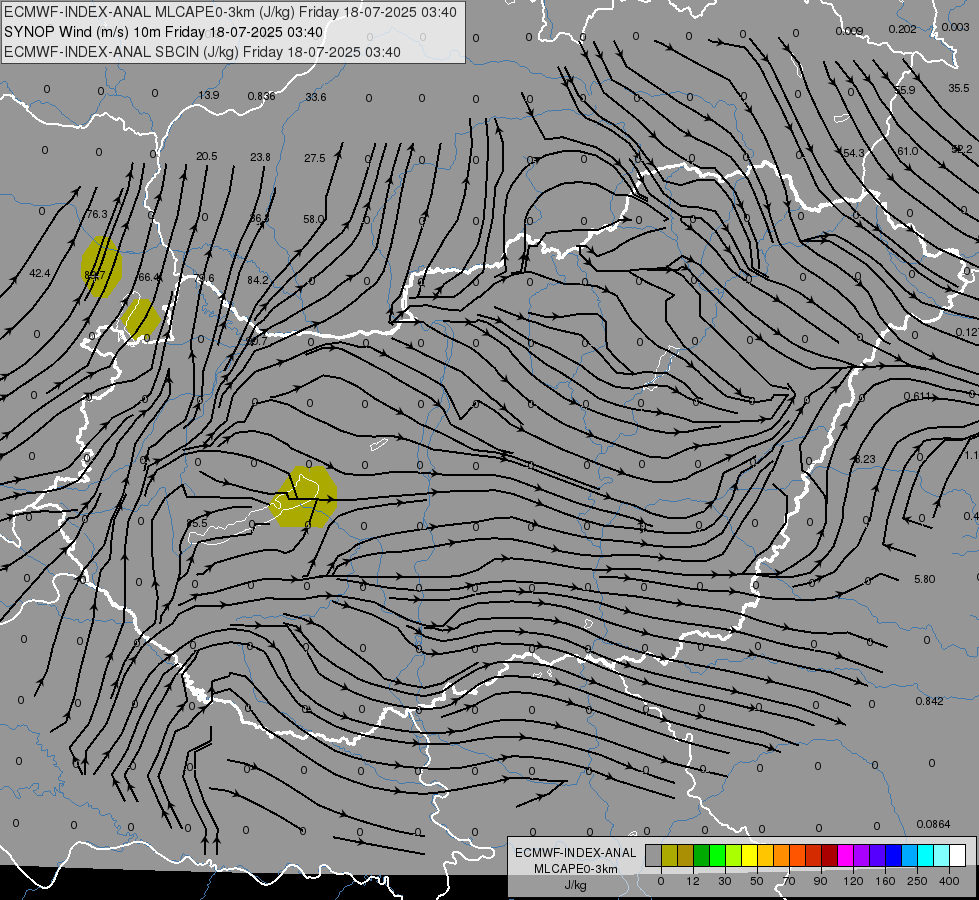This screenshot has height=900, width=979.
Task: Click the olive CAPE patch over the lake
Action: [303, 497]
